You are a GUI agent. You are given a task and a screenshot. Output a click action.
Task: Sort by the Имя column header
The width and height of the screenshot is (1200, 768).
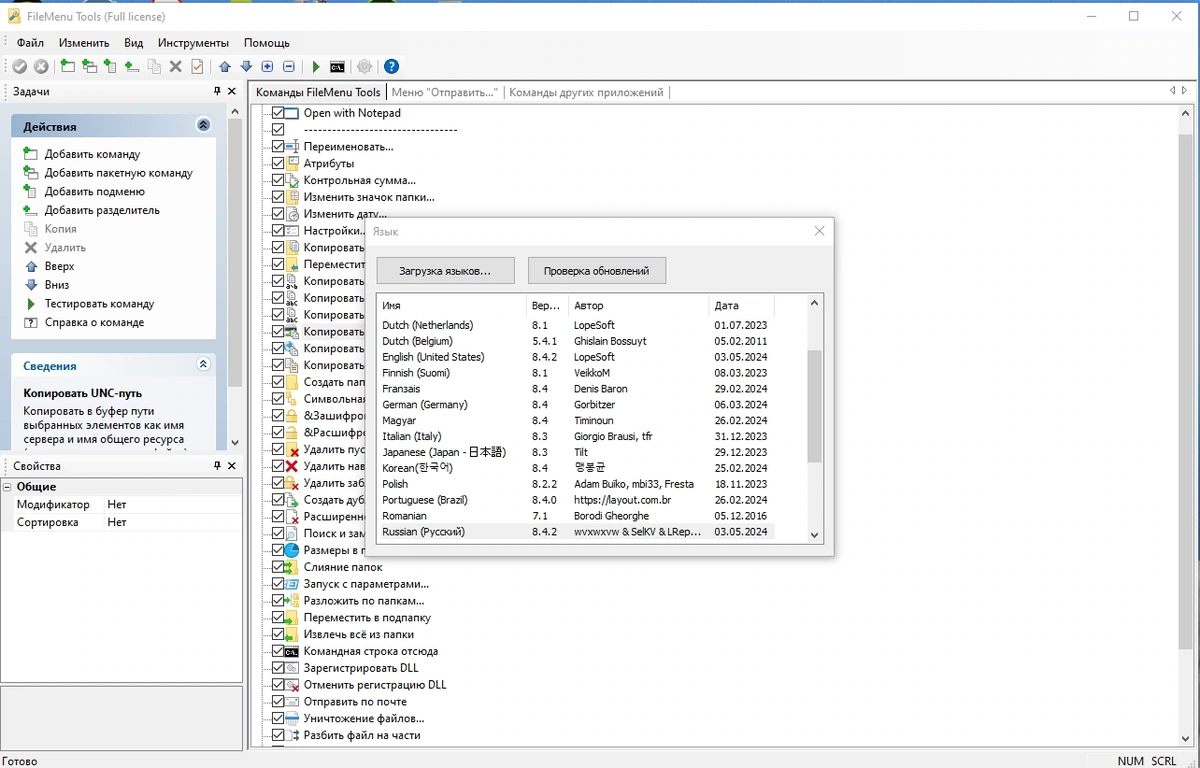tap(452, 306)
